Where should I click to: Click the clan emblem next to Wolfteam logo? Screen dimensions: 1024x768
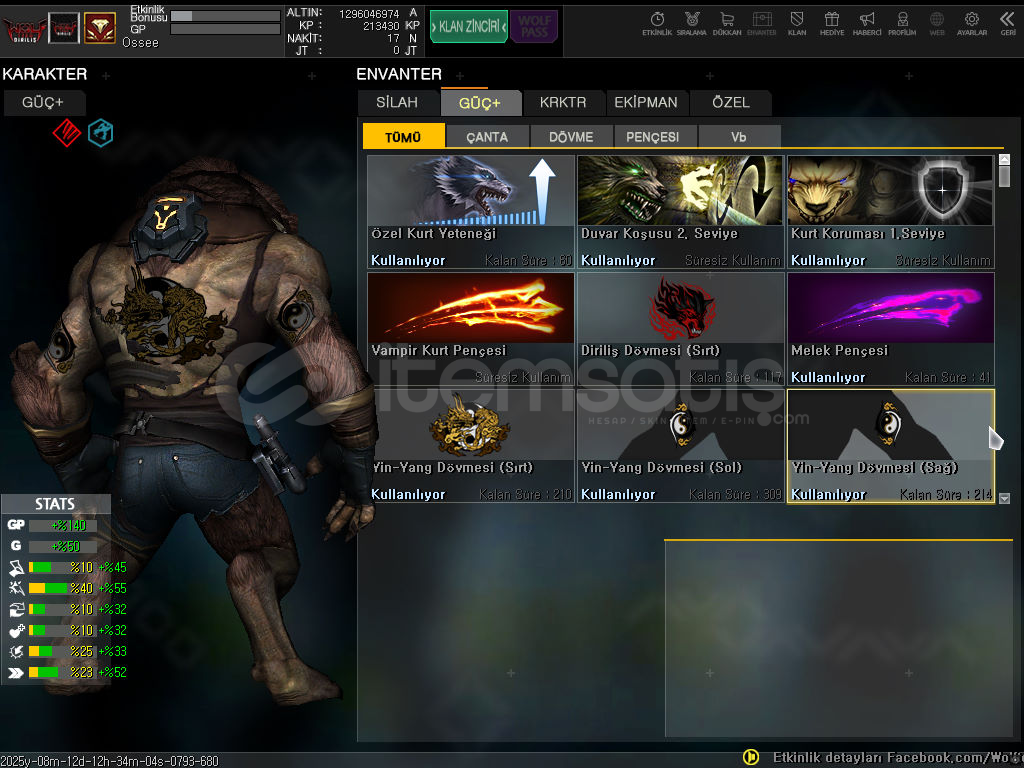pos(64,29)
